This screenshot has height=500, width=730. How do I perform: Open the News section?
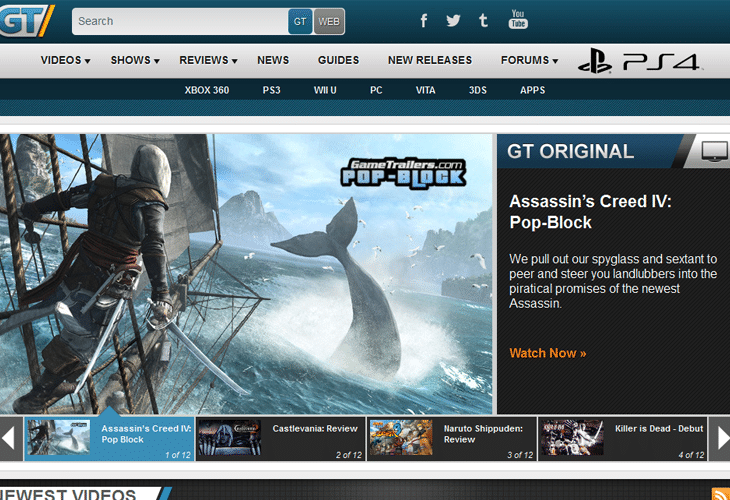click(273, 61)
